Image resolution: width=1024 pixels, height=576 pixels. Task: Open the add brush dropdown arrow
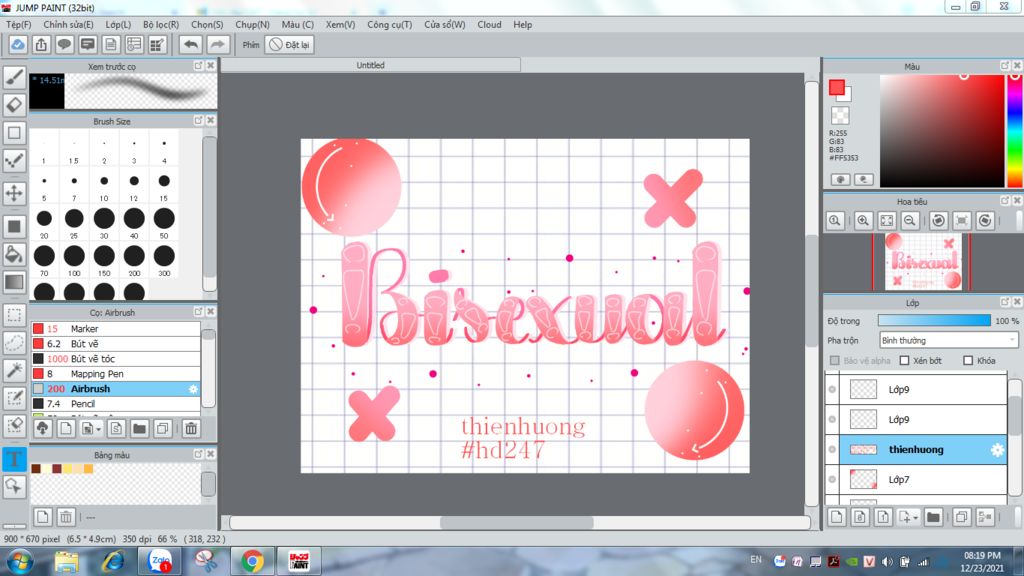[99, 429]
